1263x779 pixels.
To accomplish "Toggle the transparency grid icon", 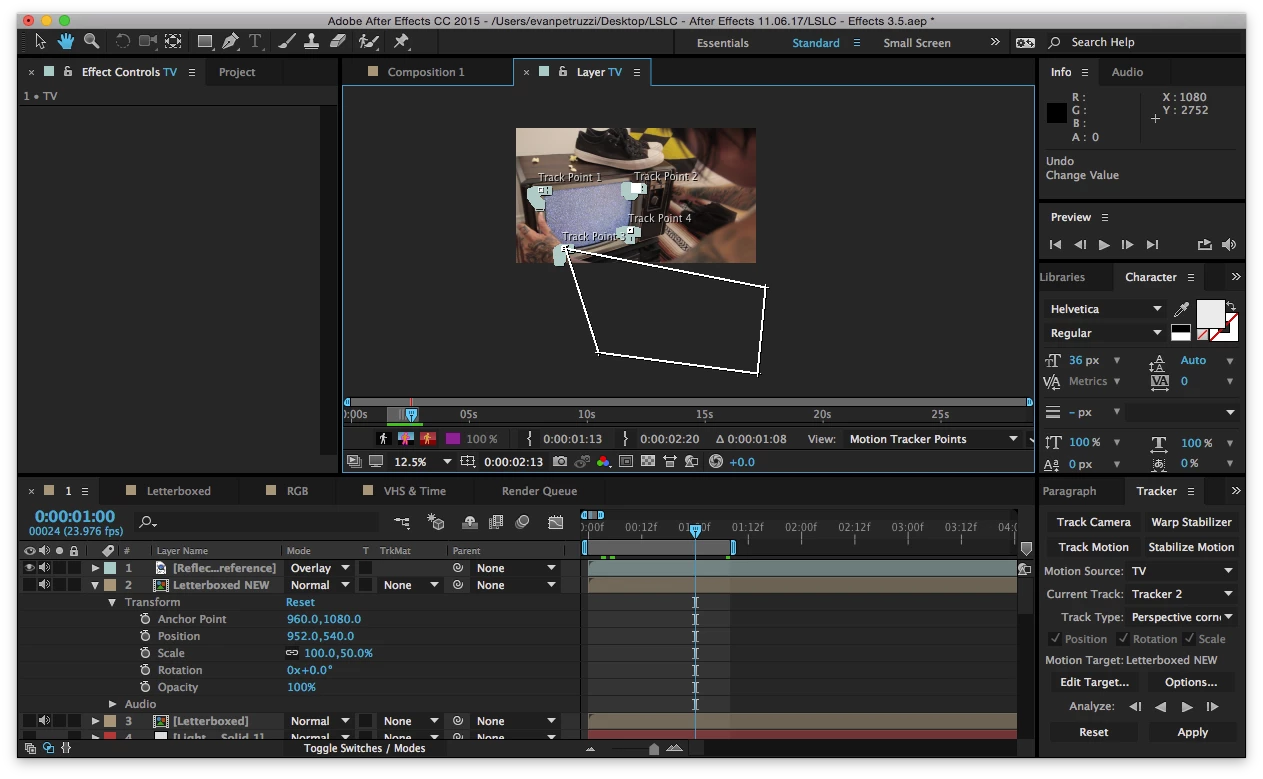I will (x=648, y=461).
